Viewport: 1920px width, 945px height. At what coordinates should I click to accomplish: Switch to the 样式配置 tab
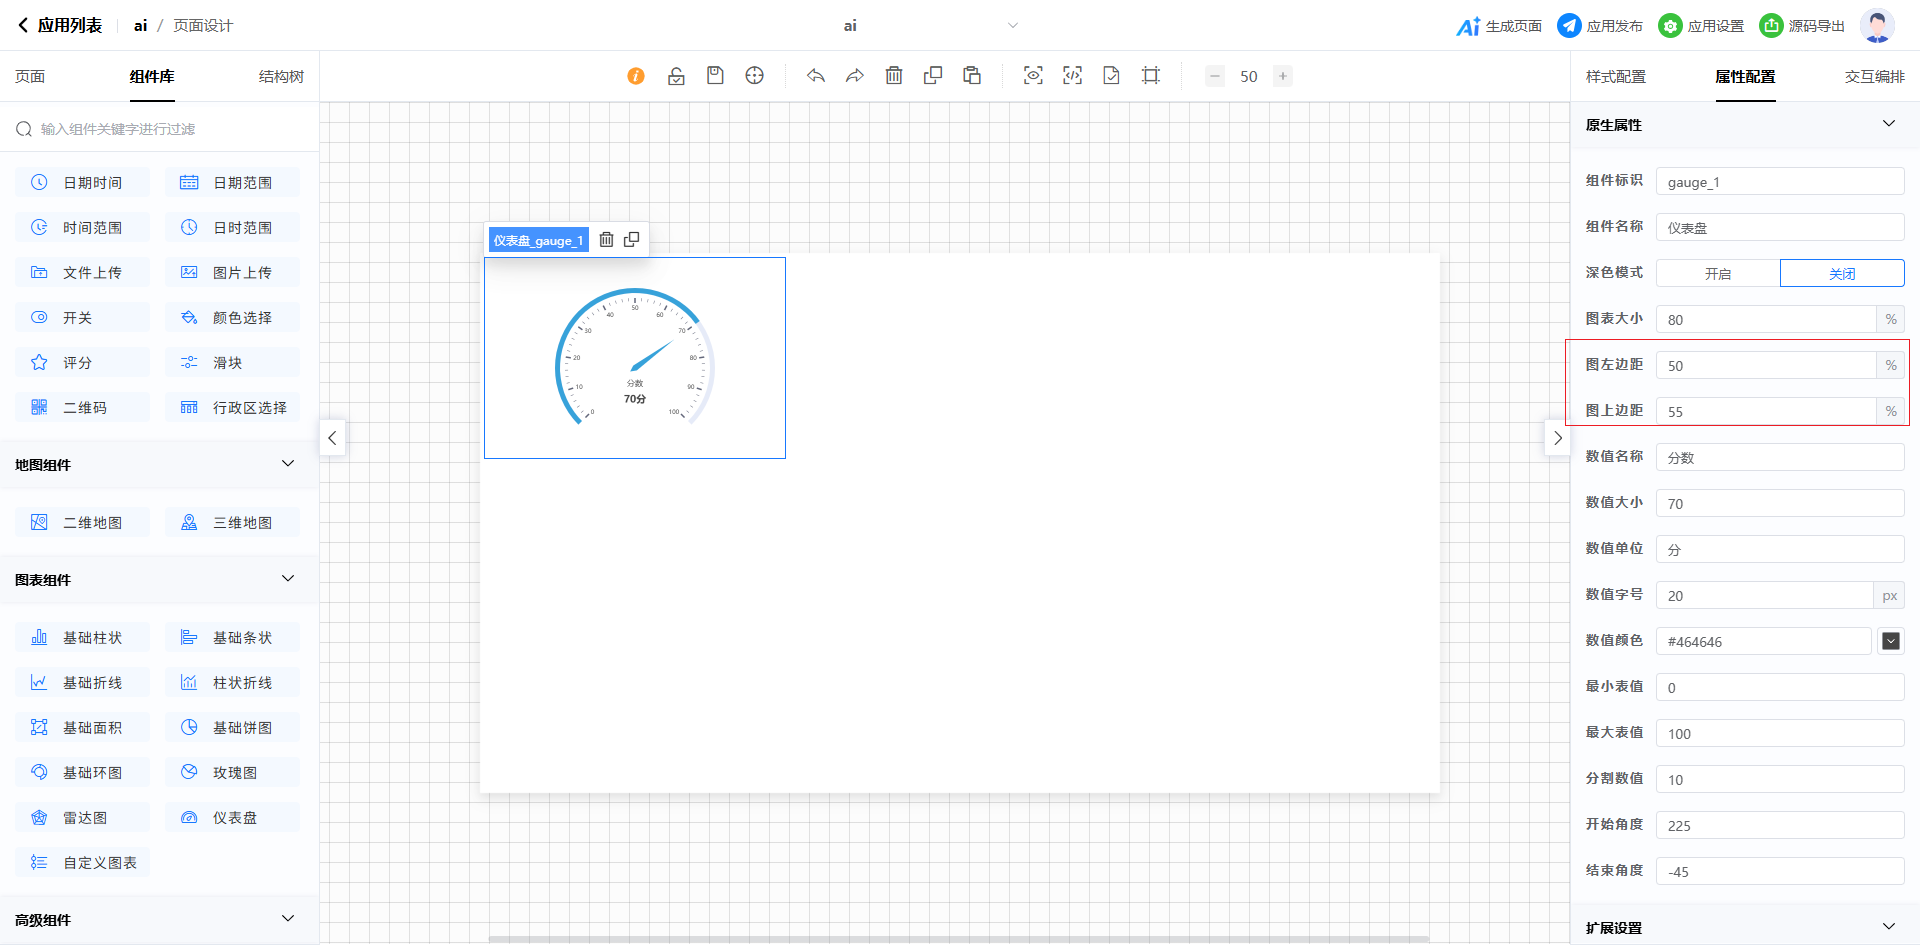[1615, 77]
